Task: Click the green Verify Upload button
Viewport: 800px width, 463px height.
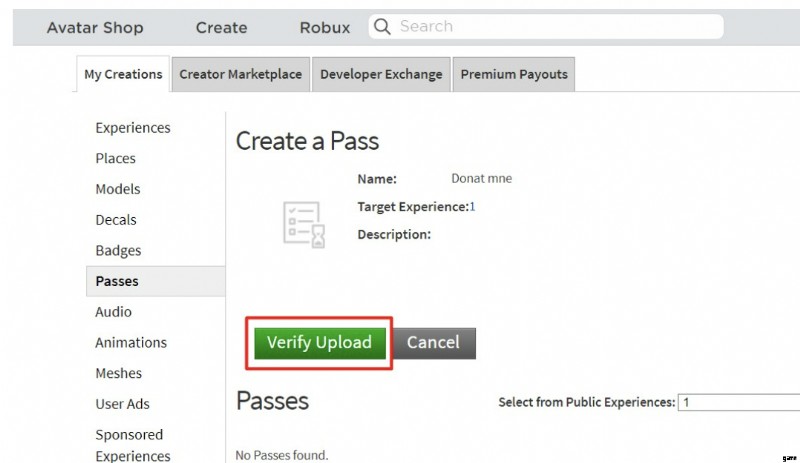Action: (319, 342)
